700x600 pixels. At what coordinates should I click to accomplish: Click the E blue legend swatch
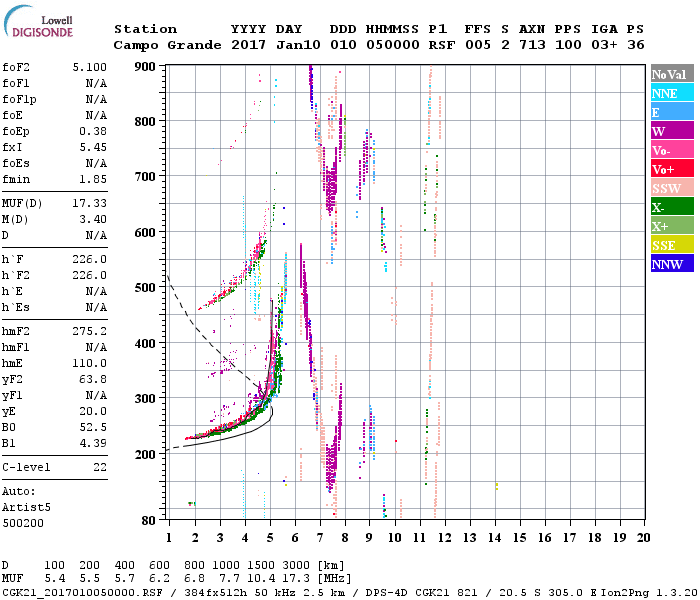click(x=672, y=112)
